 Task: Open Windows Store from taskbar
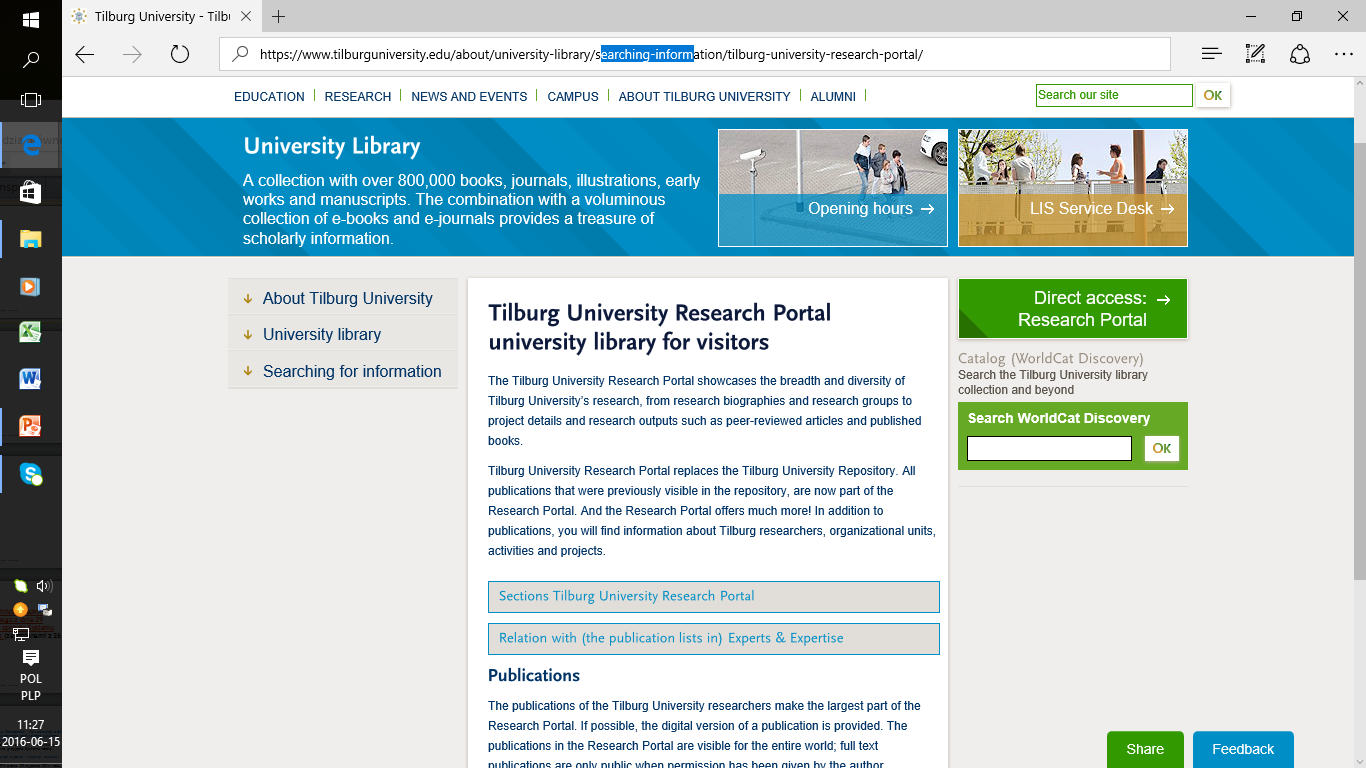pos(31,192)
